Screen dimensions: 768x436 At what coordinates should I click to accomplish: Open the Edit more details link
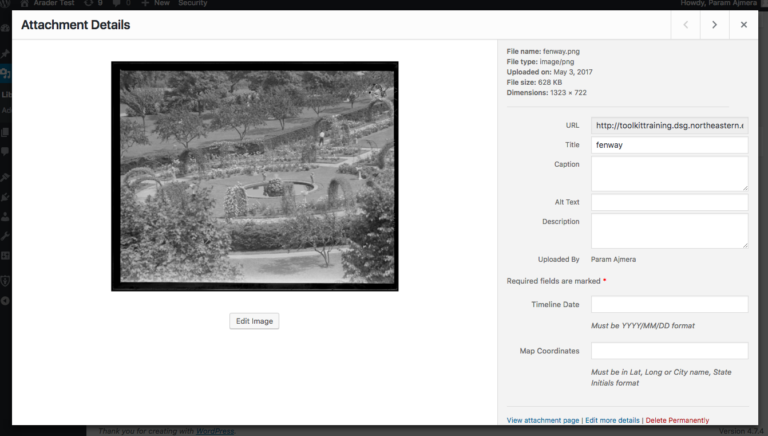tap(612, 420)
